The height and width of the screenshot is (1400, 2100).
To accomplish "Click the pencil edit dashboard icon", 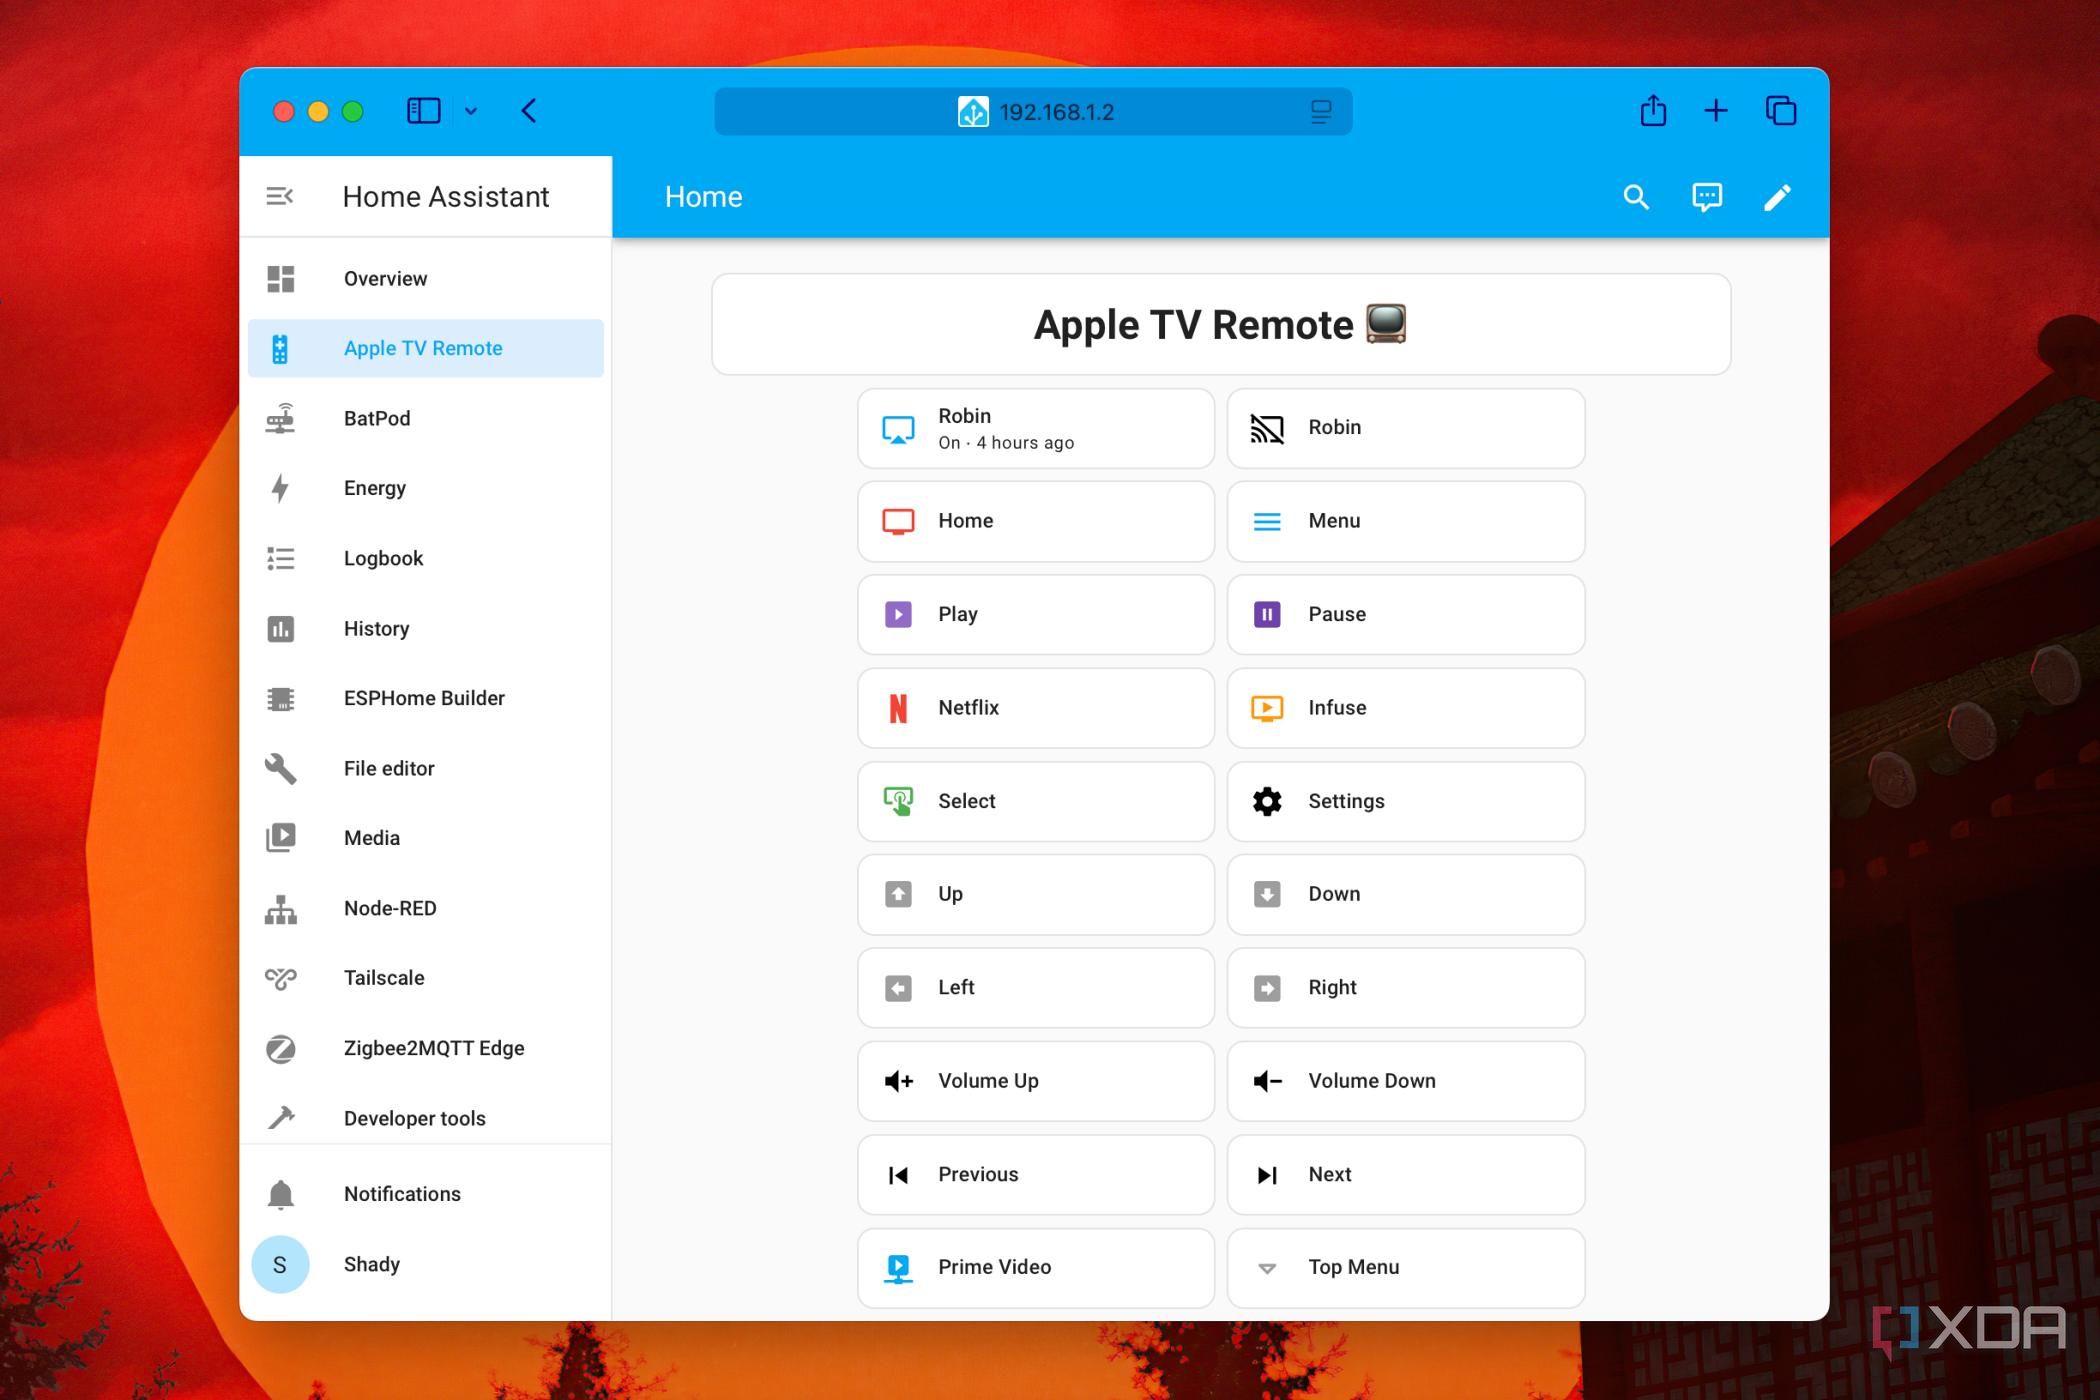I will (1777, 197).
